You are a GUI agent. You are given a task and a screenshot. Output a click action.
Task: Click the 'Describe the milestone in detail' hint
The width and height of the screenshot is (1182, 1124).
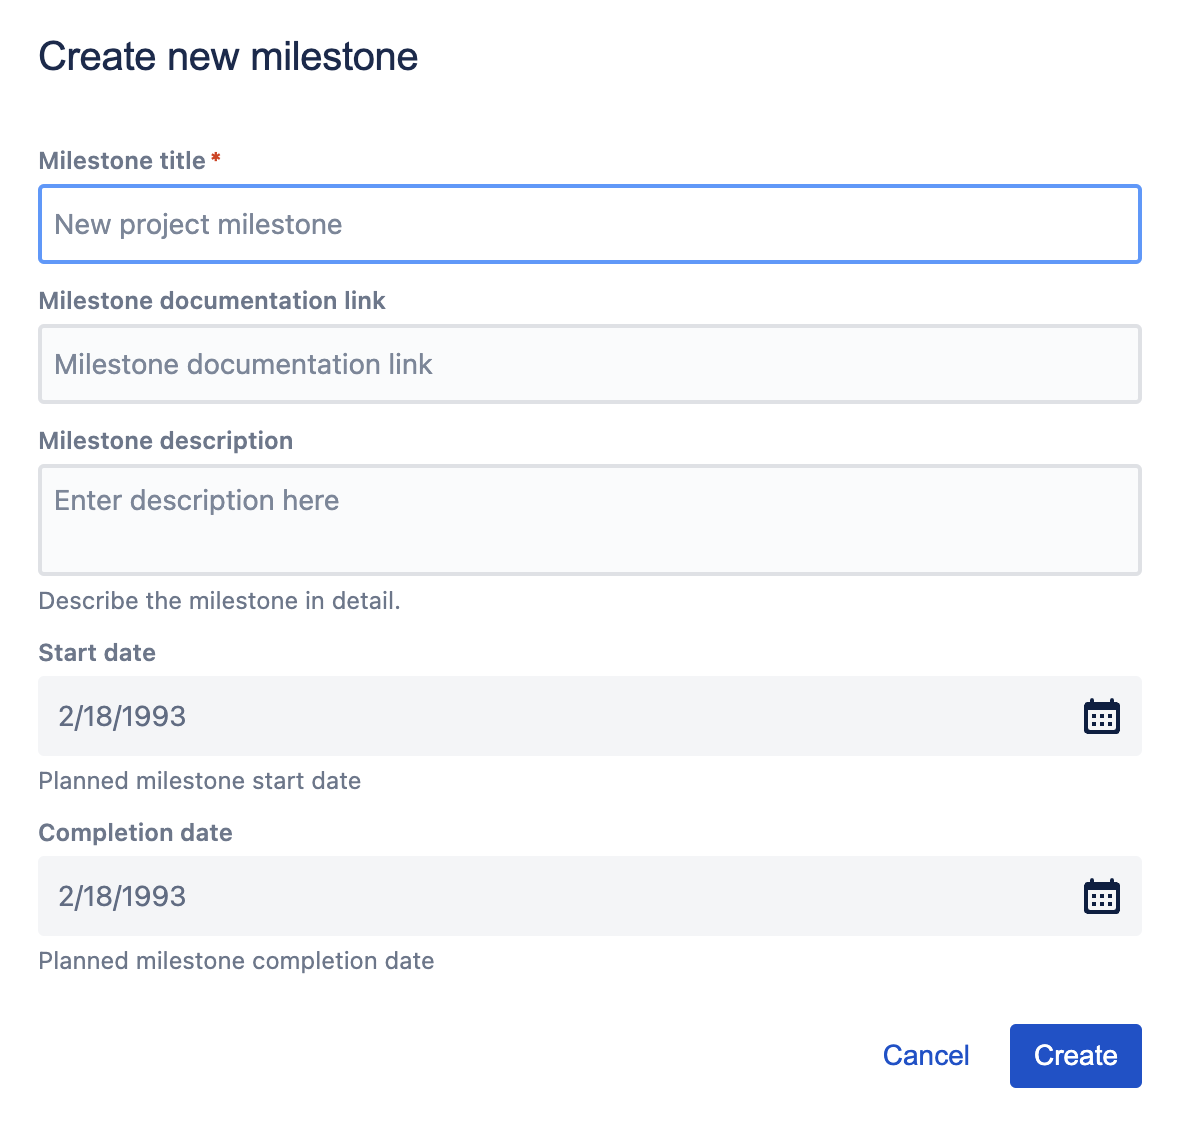pos(219,601)
